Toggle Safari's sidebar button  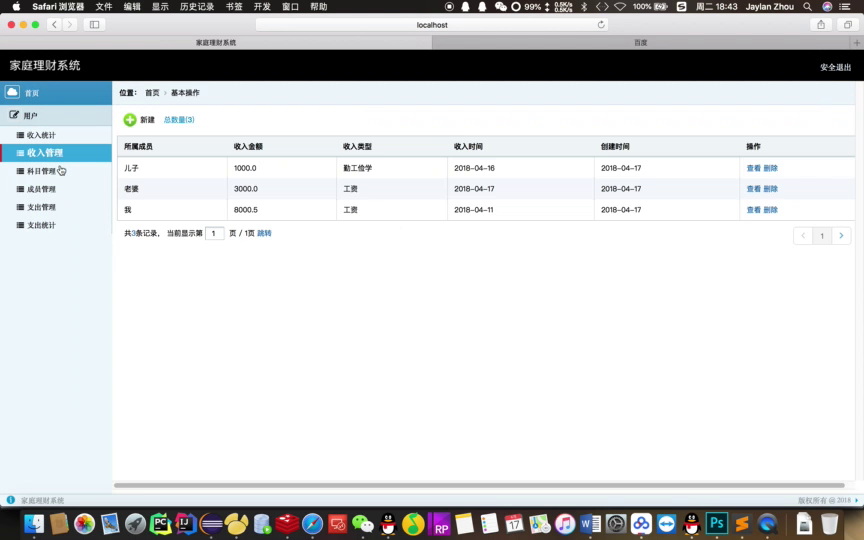tap(94, 24)
